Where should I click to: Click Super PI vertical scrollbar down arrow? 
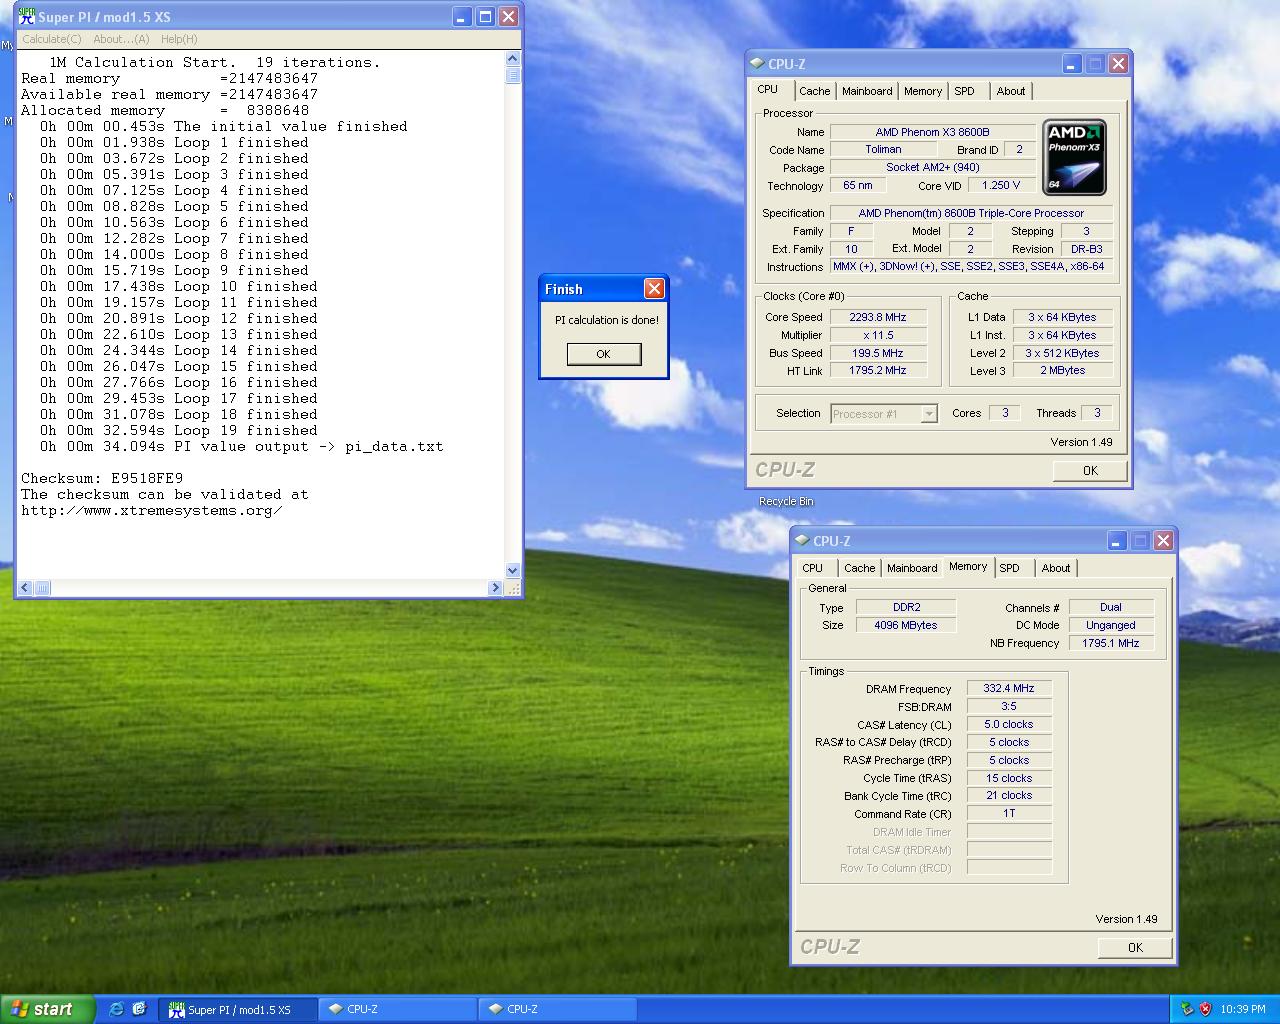pos(513,570)
